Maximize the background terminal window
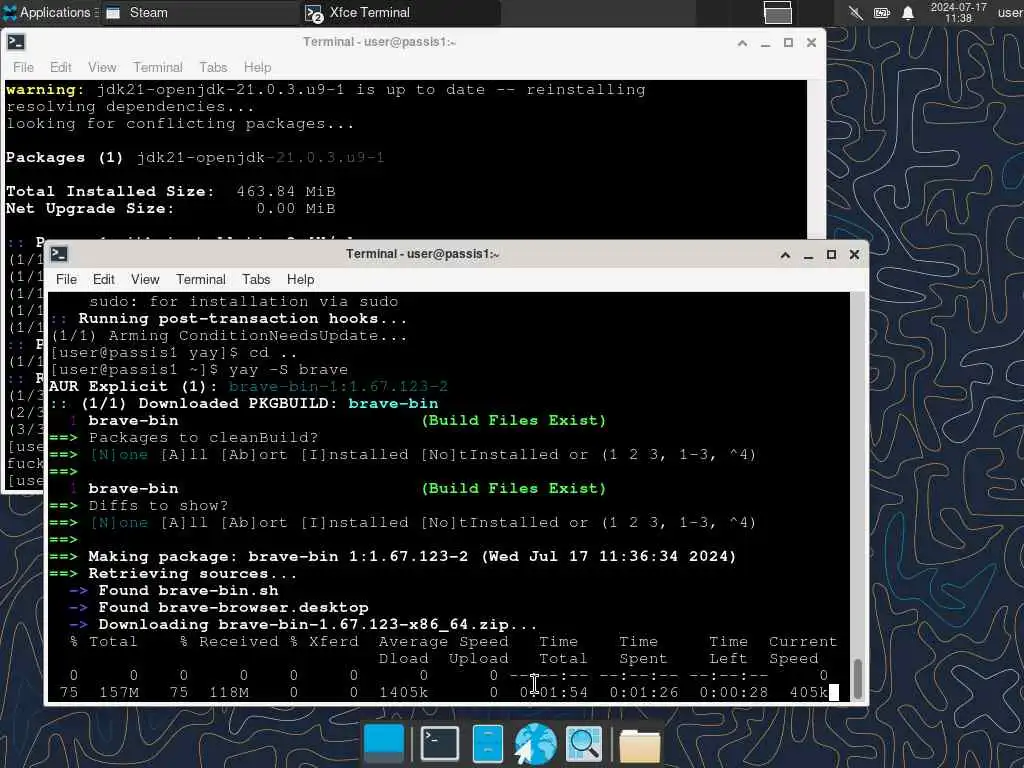The width and height of the screenshot is (1024, 768). click(x=788, y=42)
